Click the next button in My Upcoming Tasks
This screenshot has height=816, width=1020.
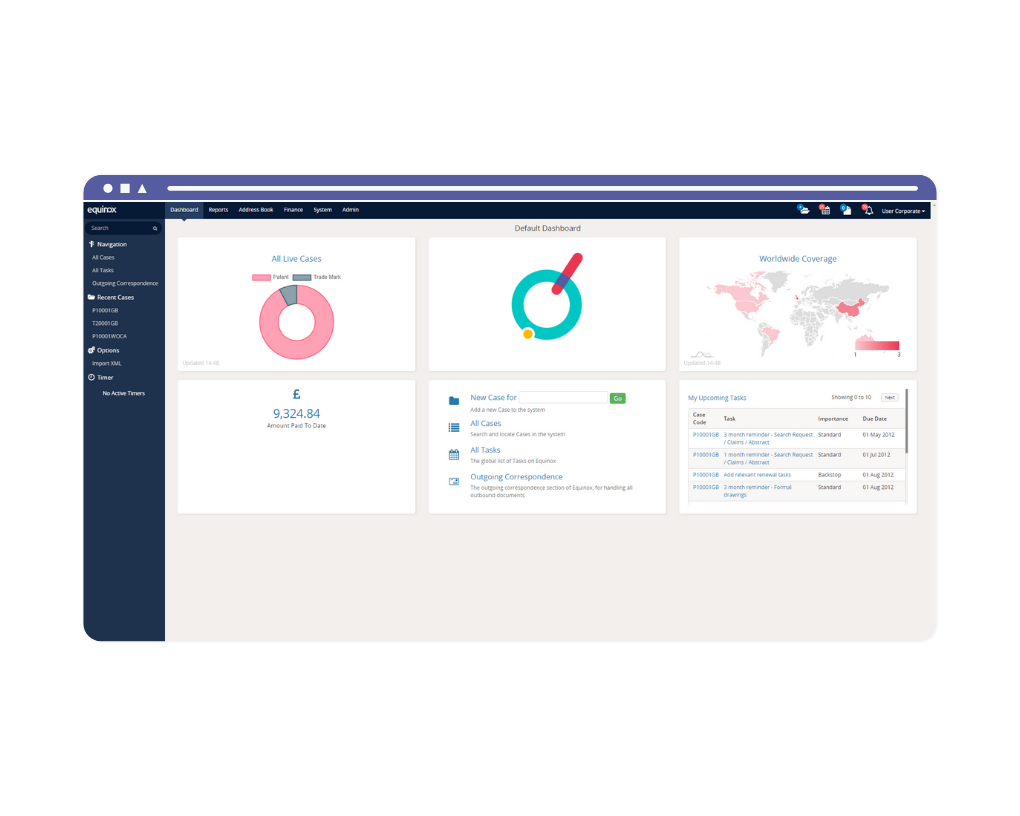point(888,397)
